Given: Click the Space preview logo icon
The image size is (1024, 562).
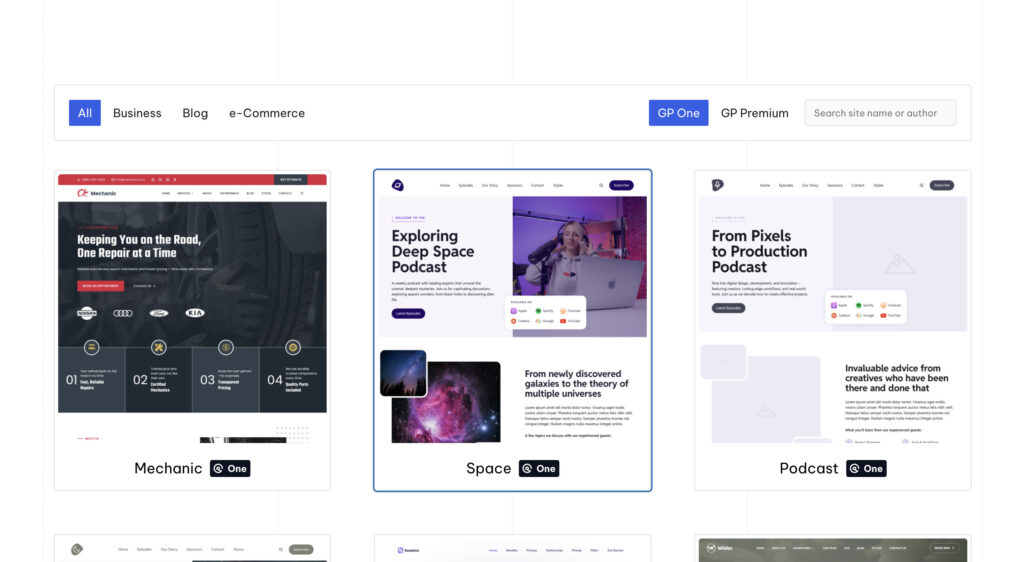Looking at the screenshot, I should 397,185.
